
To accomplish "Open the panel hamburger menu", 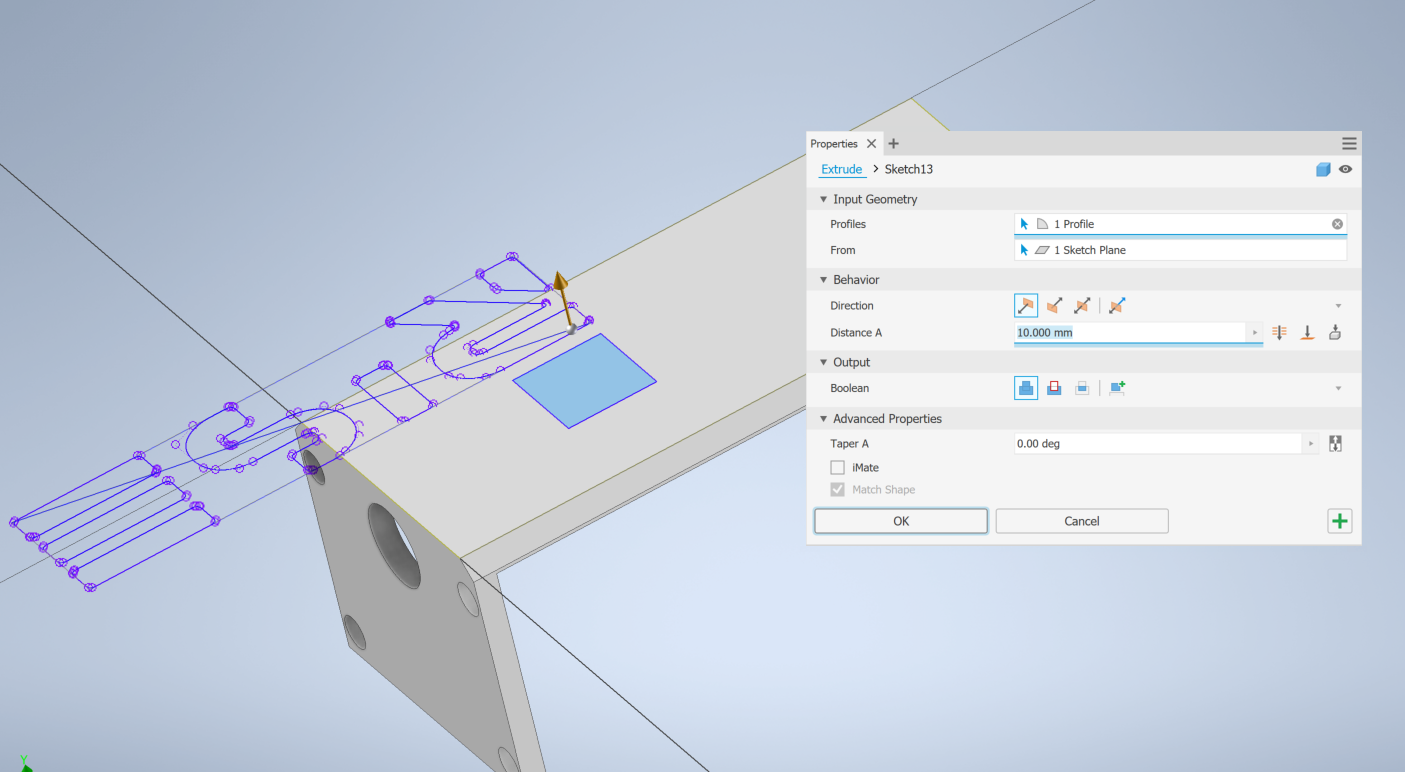I will [1348, 143].
